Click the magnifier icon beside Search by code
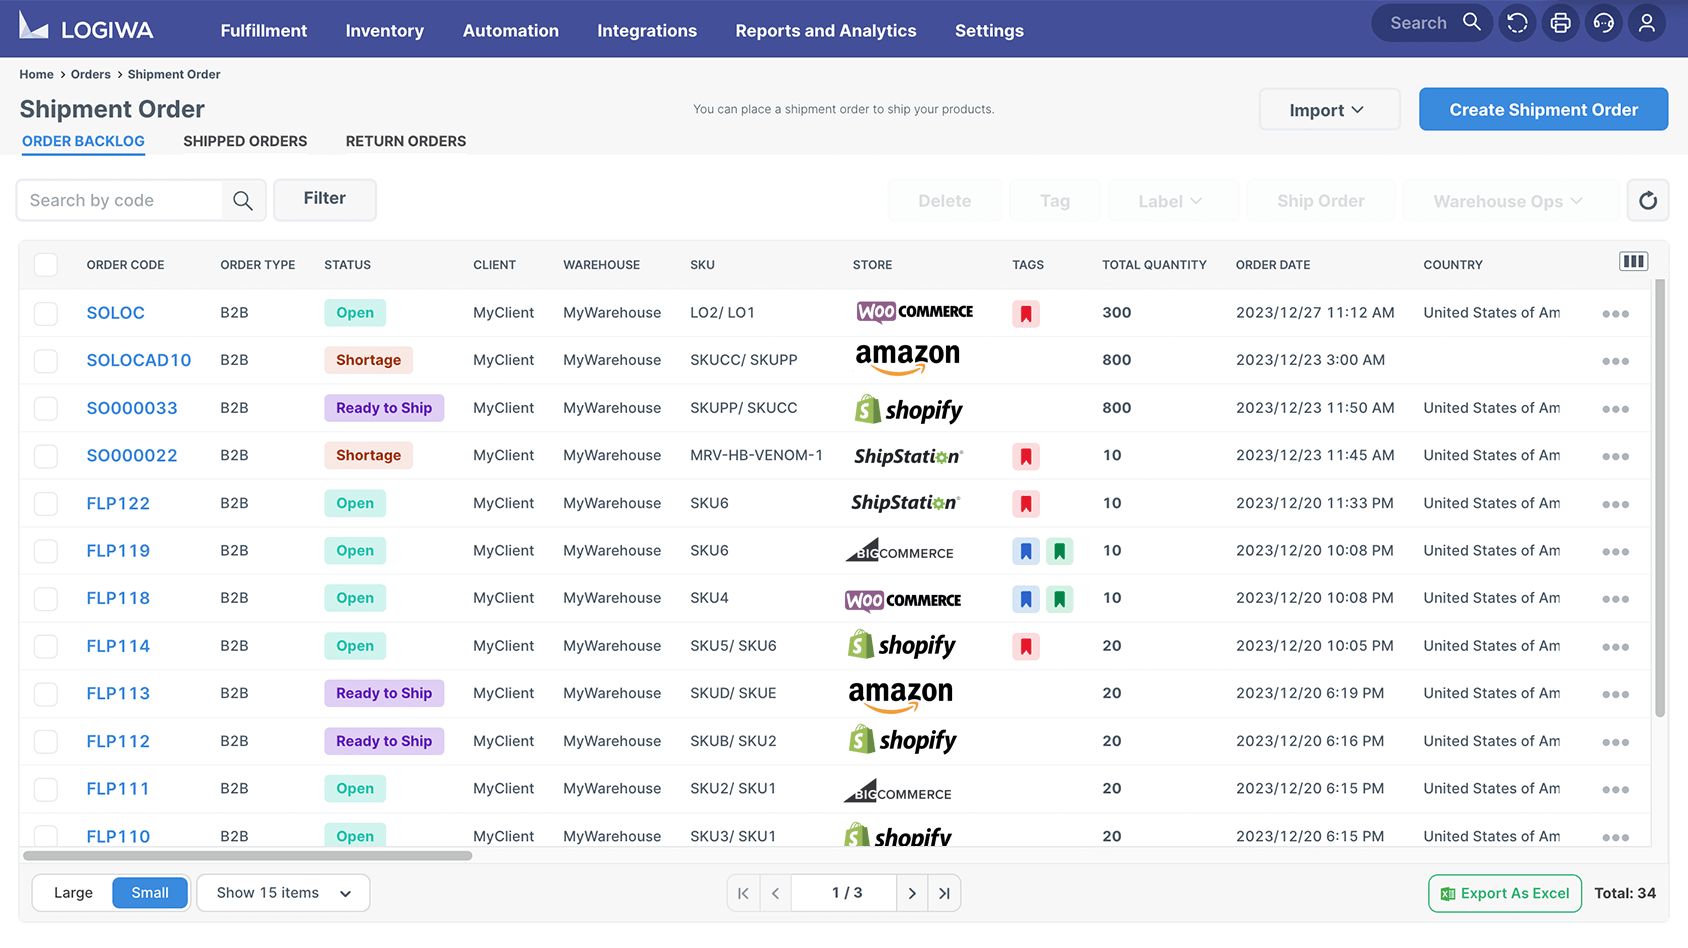The height and width of the screenshot is (948, 1688). 243,201
